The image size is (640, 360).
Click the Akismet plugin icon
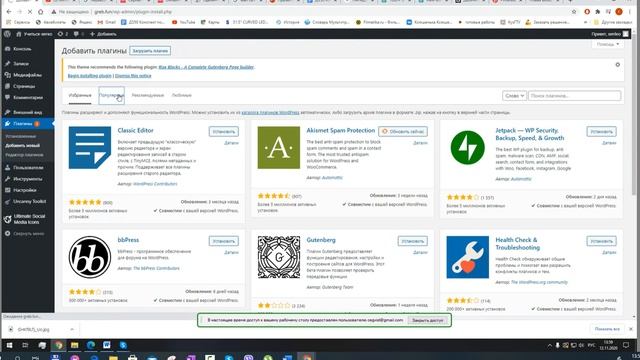(279, 148)
